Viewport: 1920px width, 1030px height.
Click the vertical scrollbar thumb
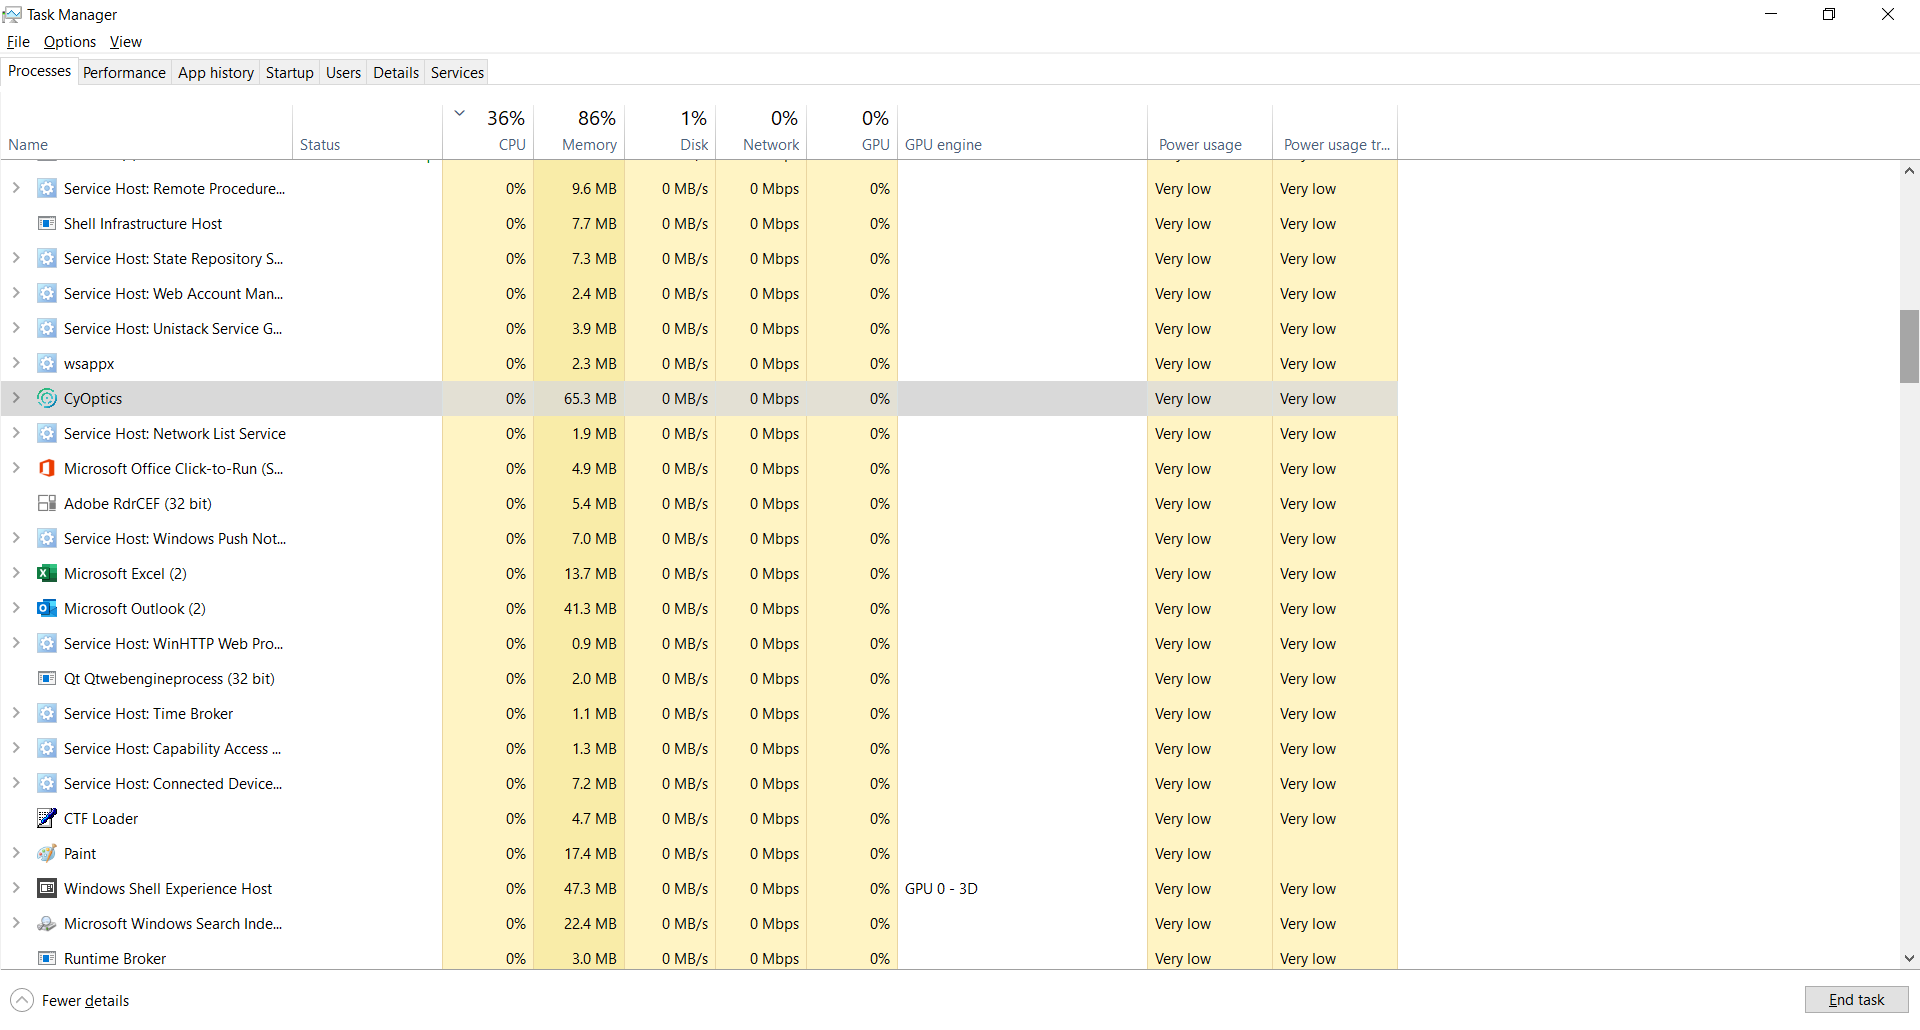1909,346
